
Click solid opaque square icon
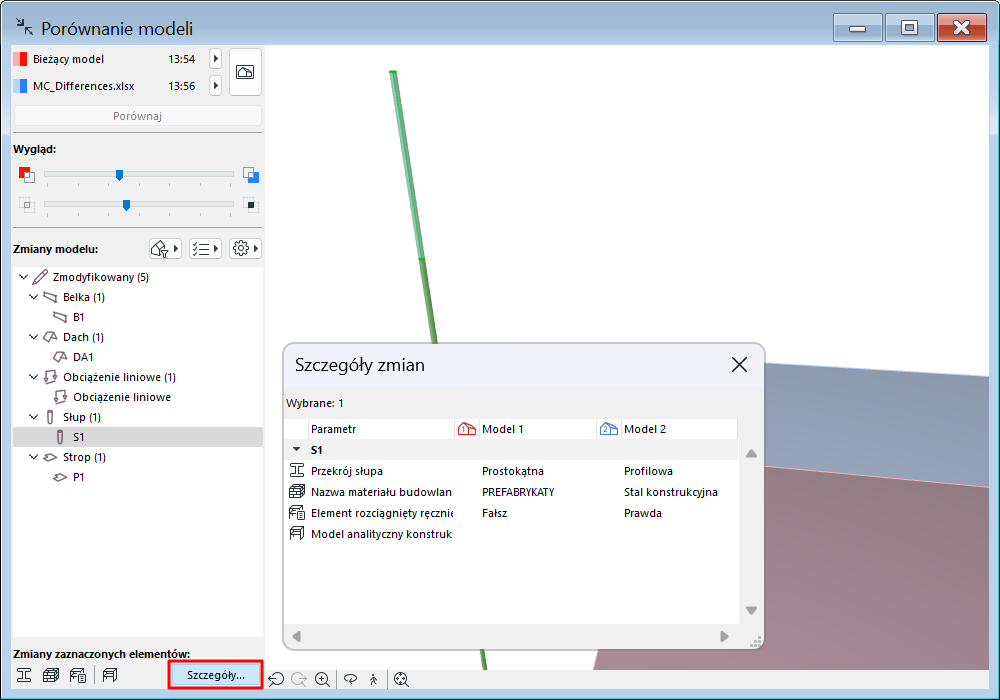pyautogui.click(x=251, y=205)
